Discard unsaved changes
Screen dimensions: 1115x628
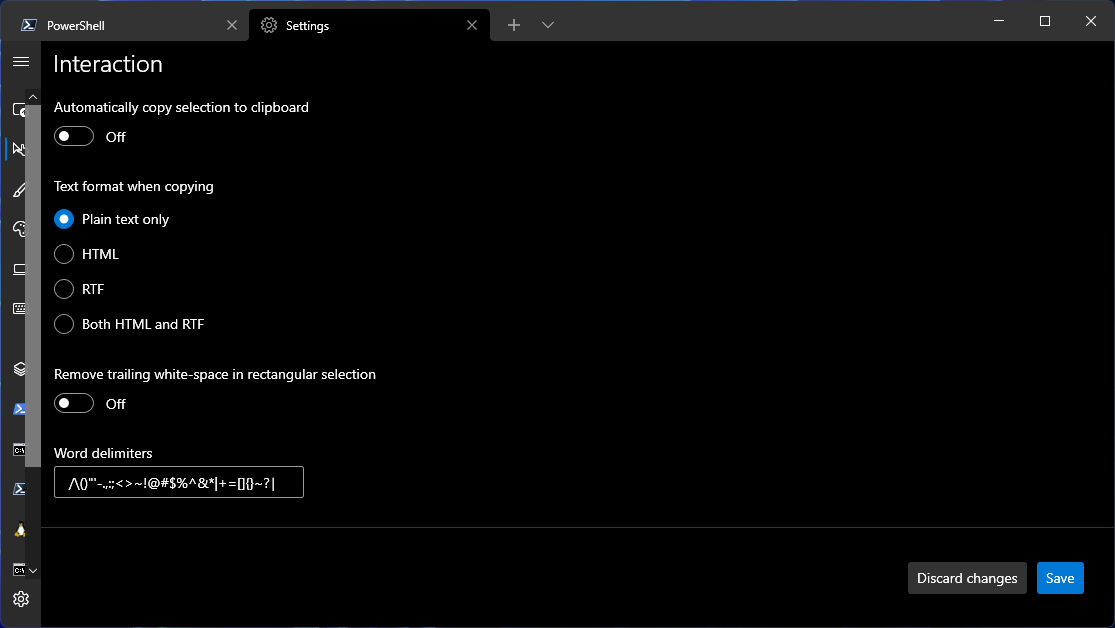click(x=966, y=577)
